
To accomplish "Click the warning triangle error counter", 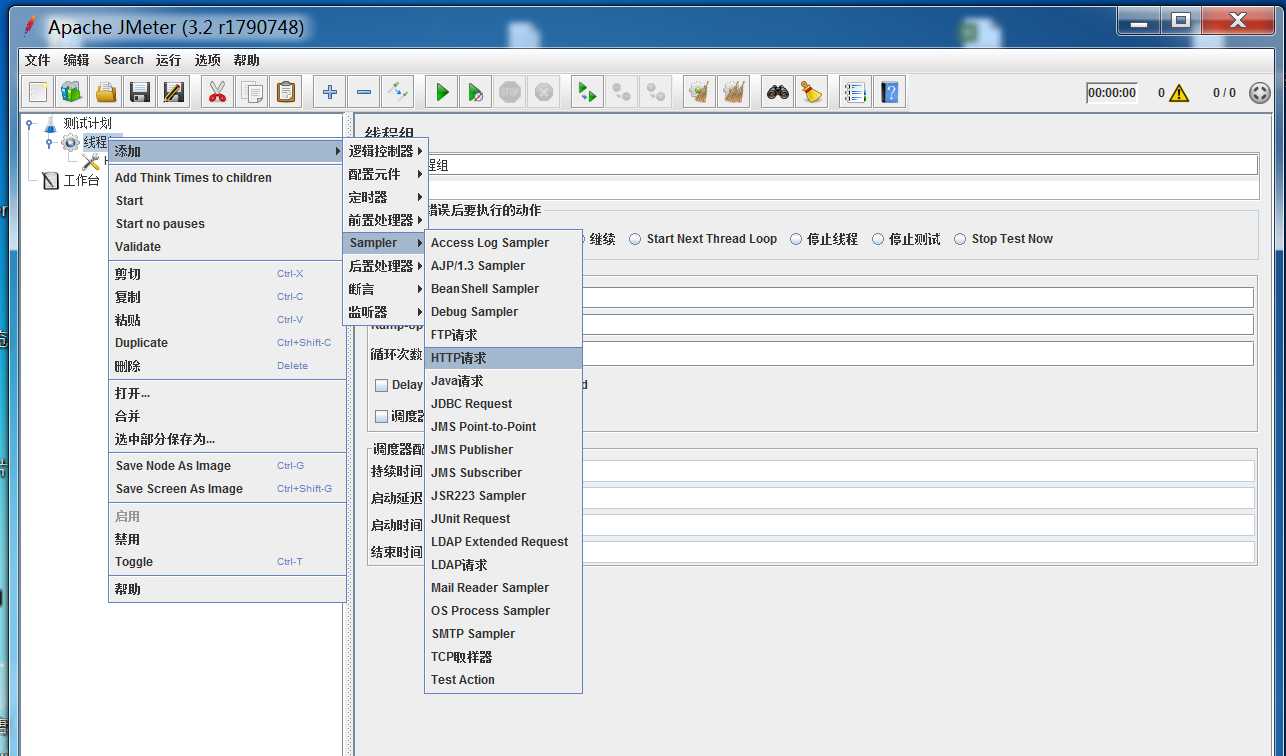I will (x=1179, y=93).
